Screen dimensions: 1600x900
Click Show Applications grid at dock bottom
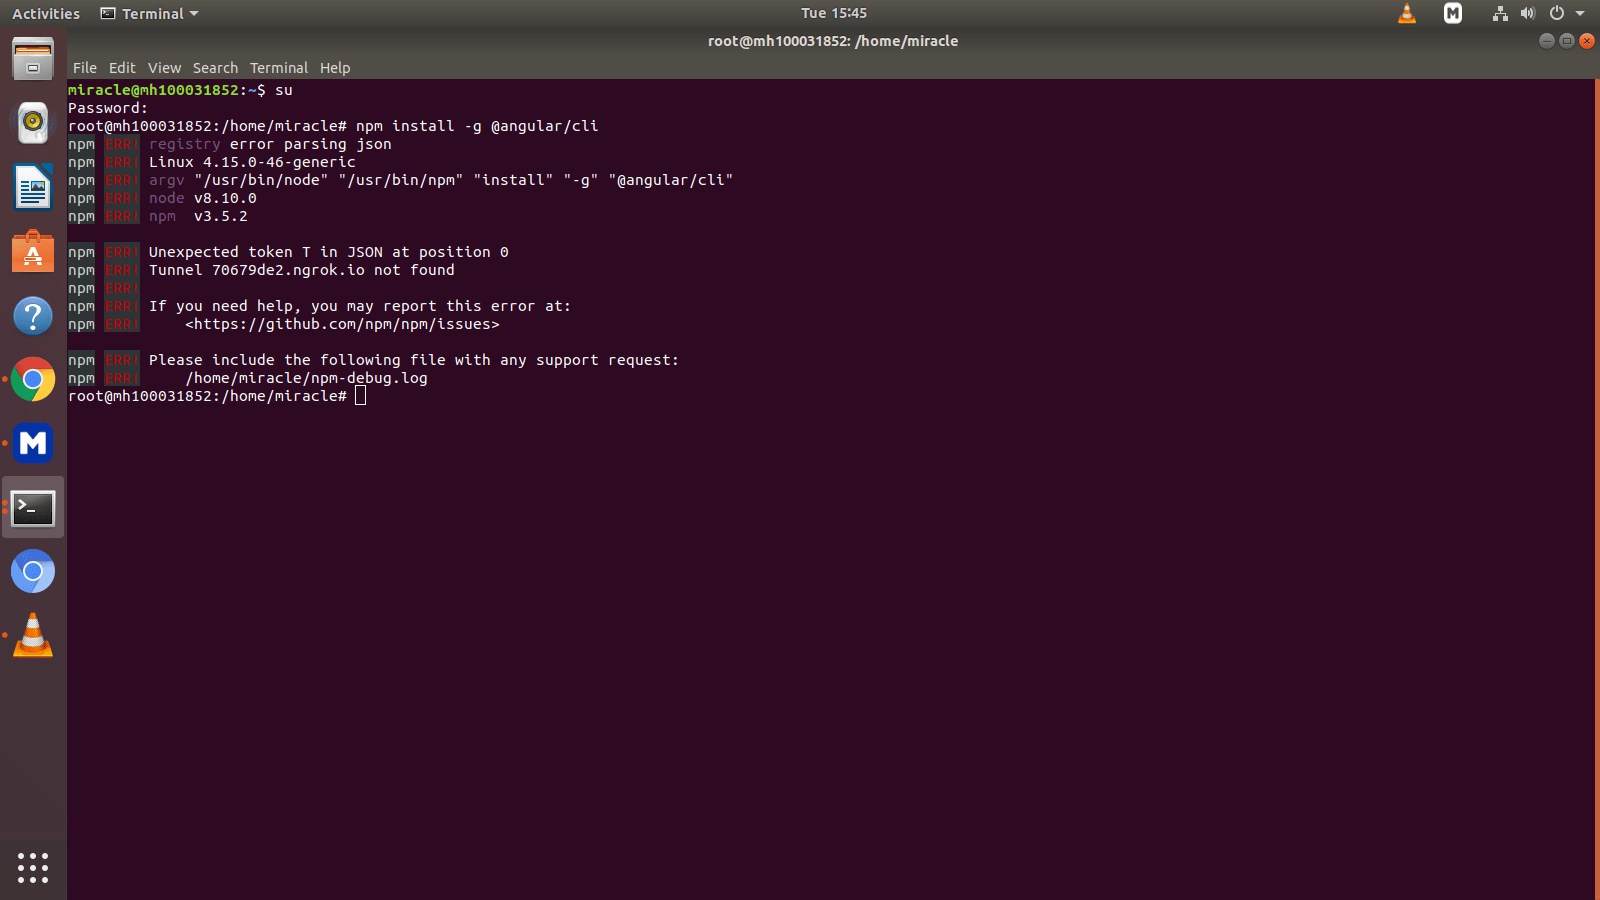click(x=33, y=868)
